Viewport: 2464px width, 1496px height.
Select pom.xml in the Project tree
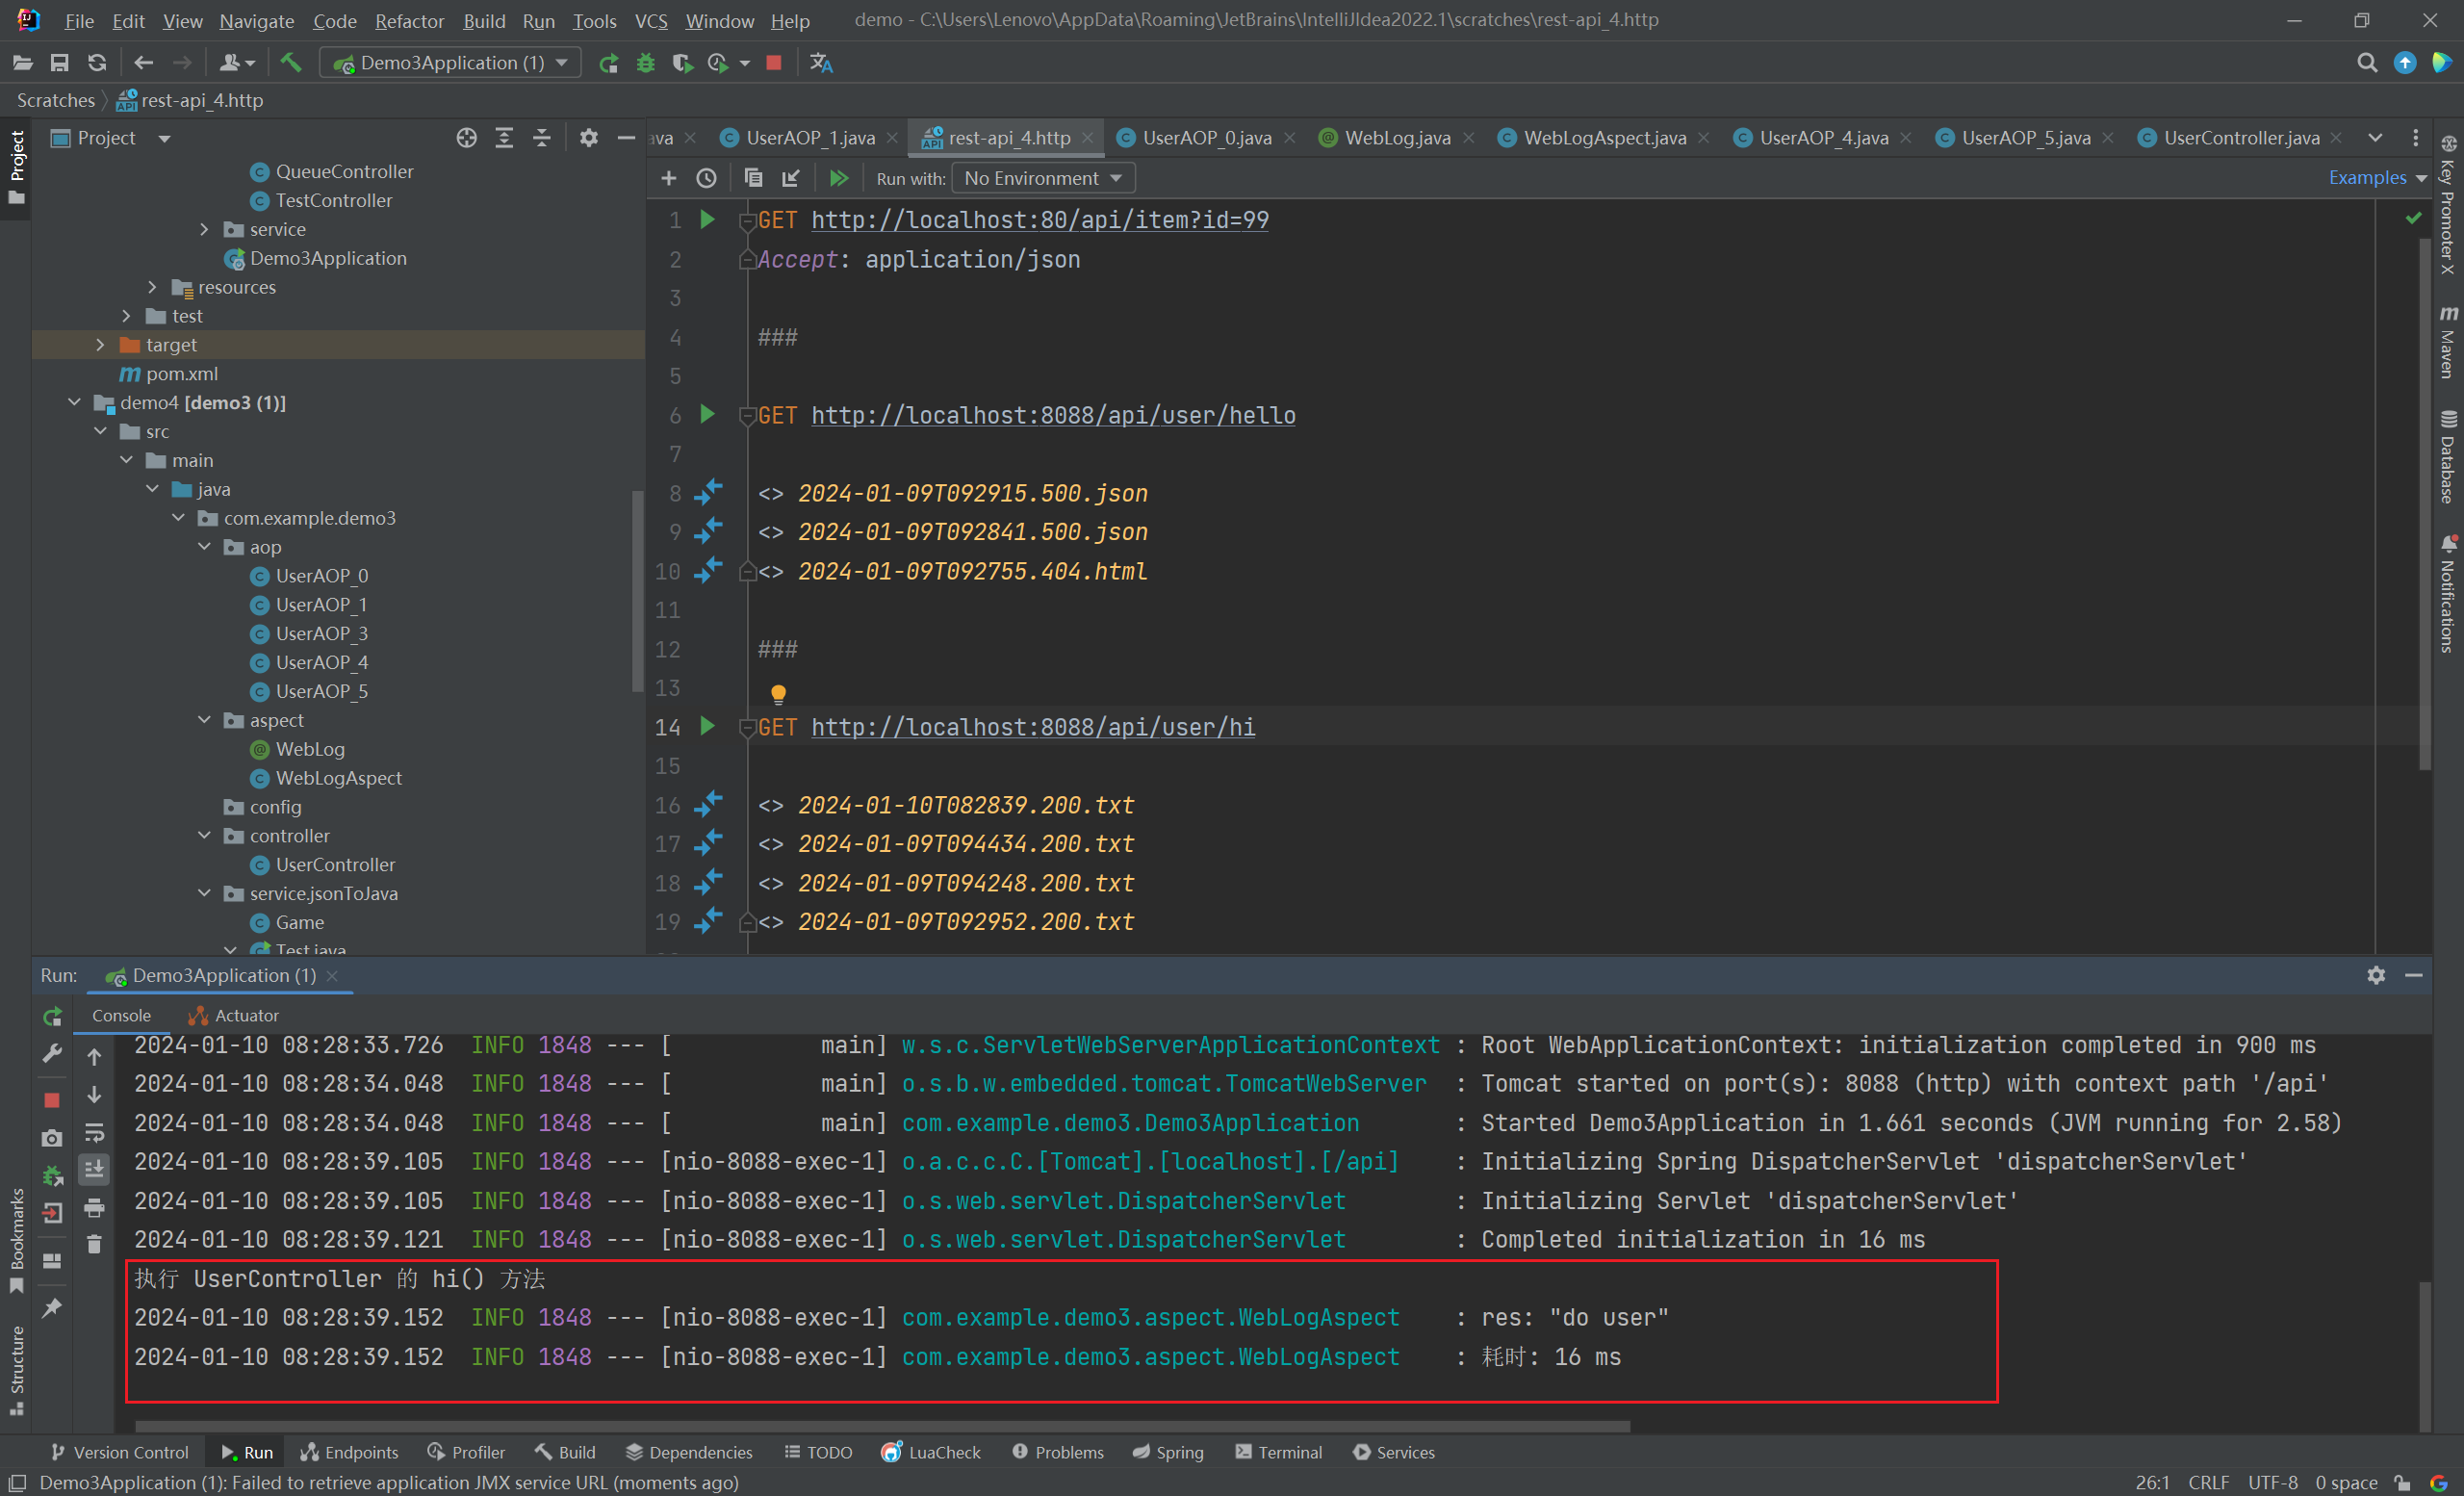181,374
